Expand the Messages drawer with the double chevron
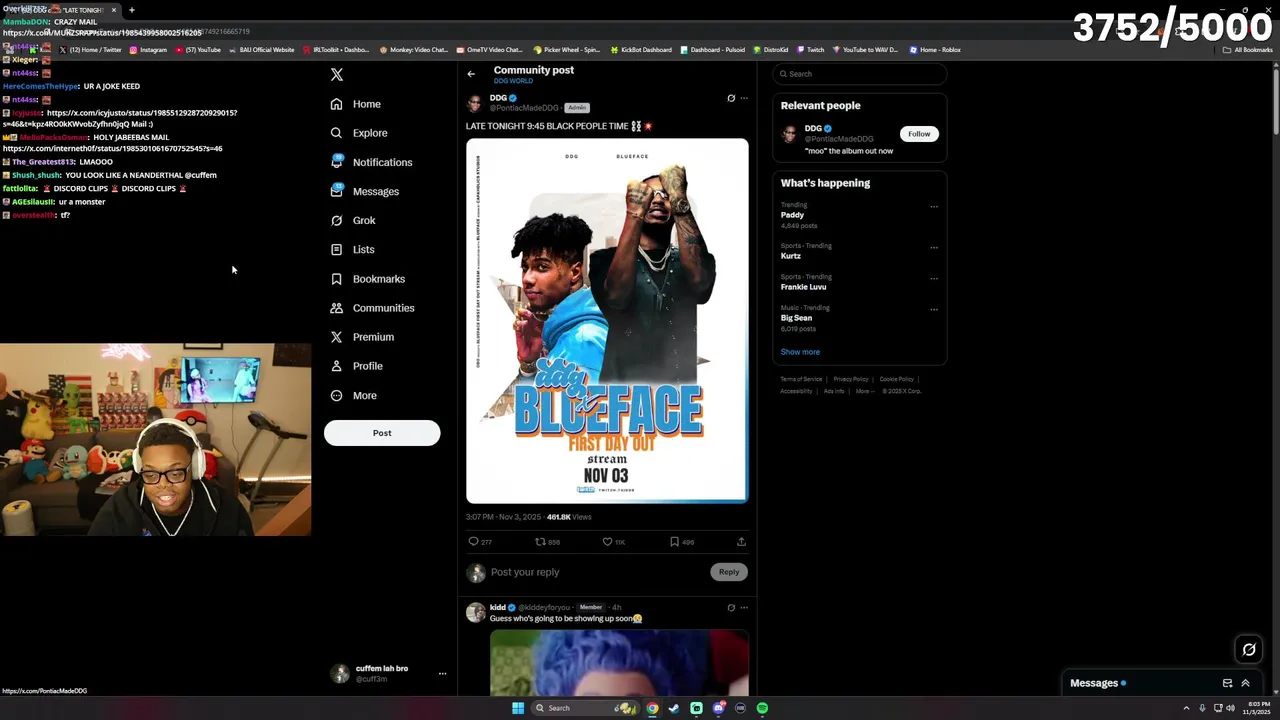Screen dimensions: 1280x720 (1245, 683)
